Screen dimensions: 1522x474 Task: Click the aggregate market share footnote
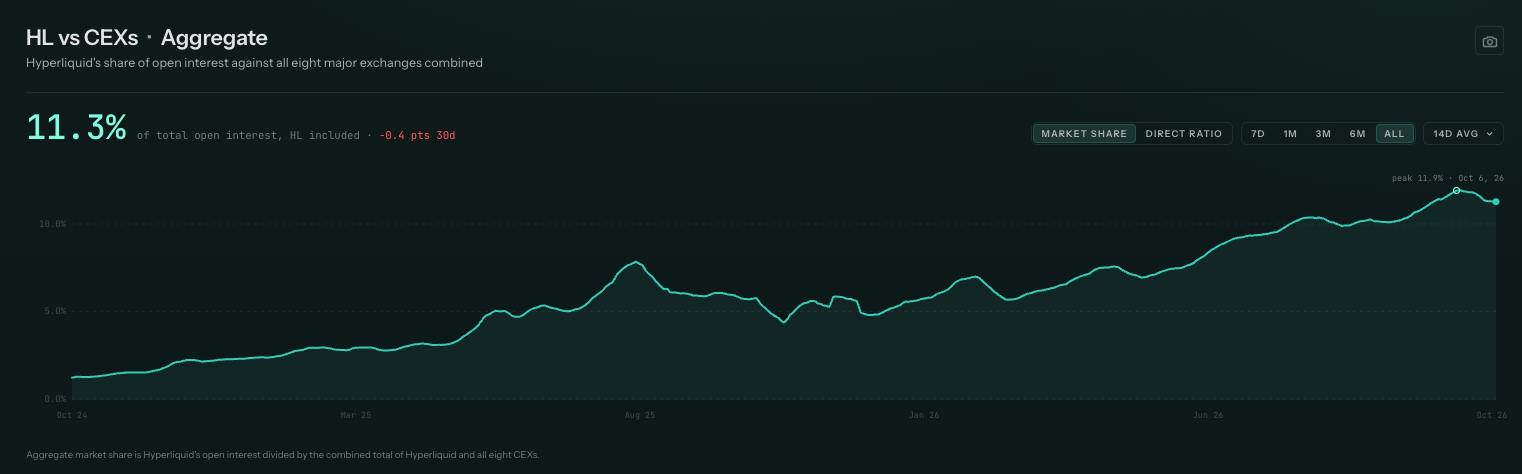[283, 455]
